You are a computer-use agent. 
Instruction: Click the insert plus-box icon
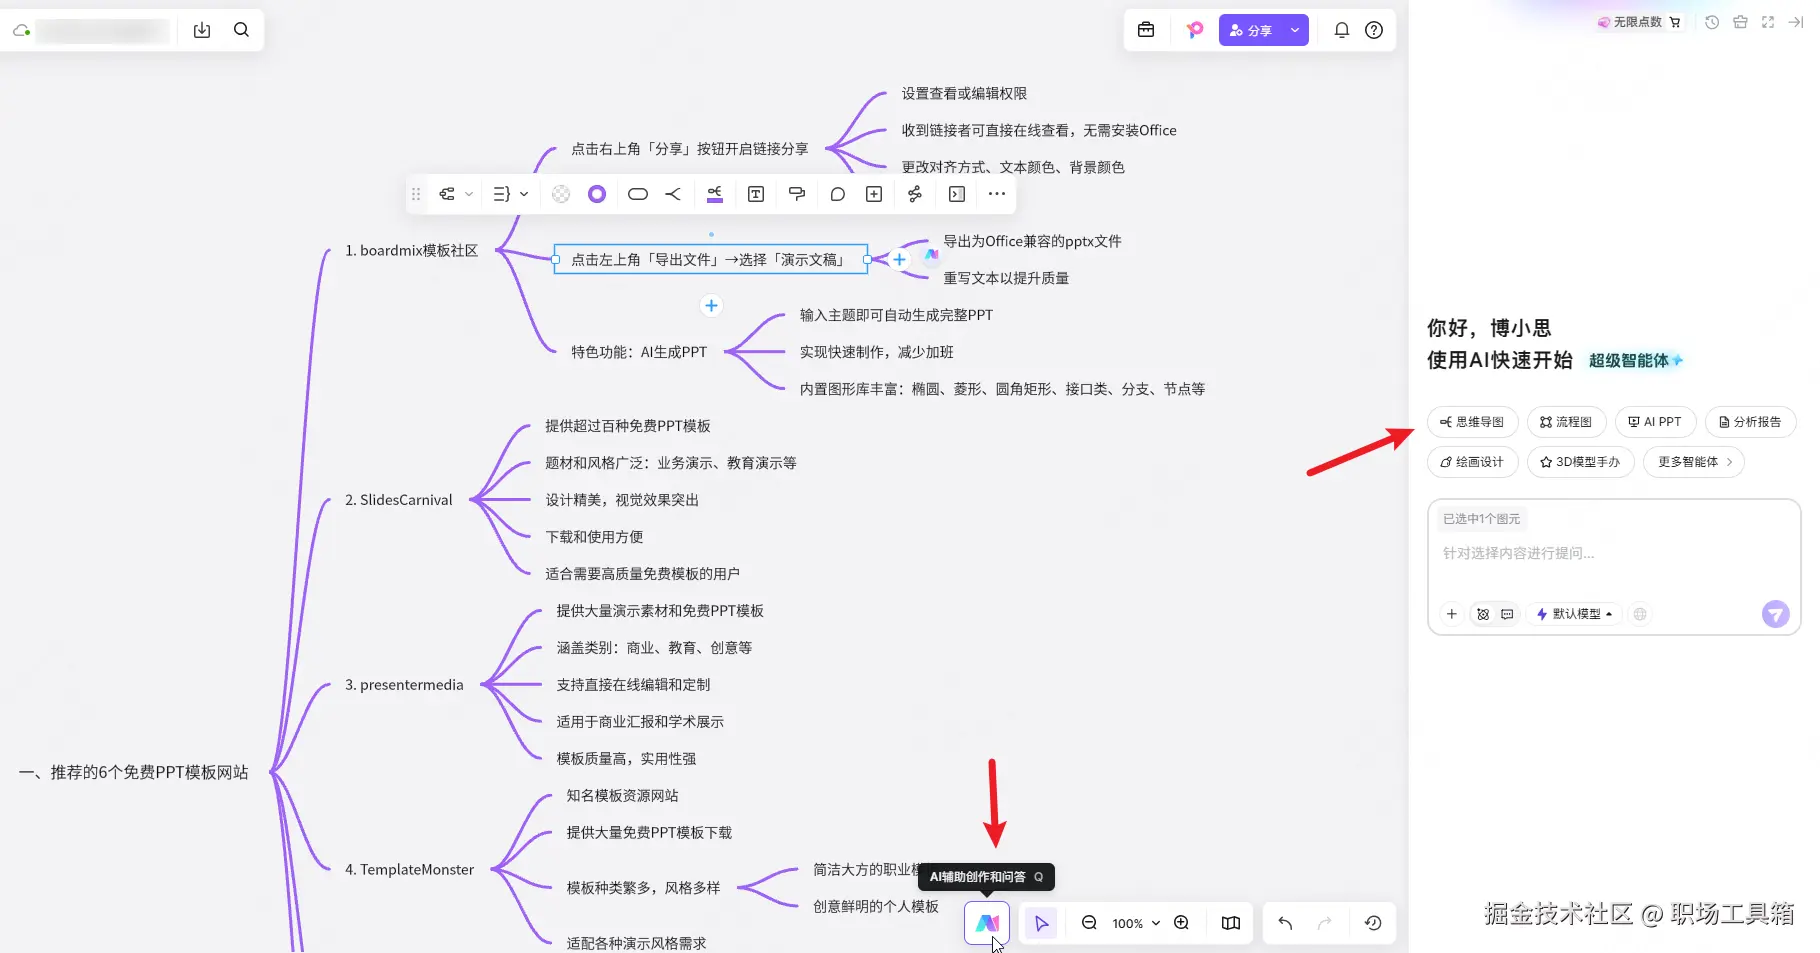coord(874,194)
